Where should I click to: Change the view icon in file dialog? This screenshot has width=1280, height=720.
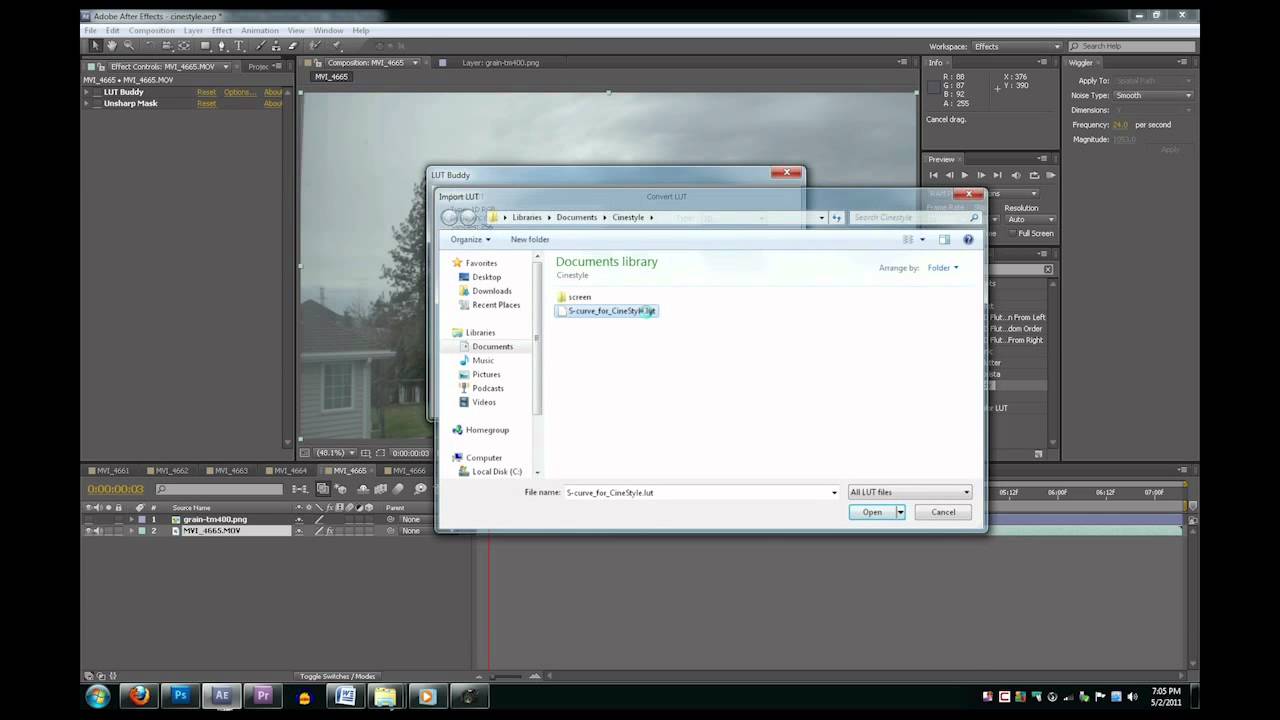(x=908, y=240)
